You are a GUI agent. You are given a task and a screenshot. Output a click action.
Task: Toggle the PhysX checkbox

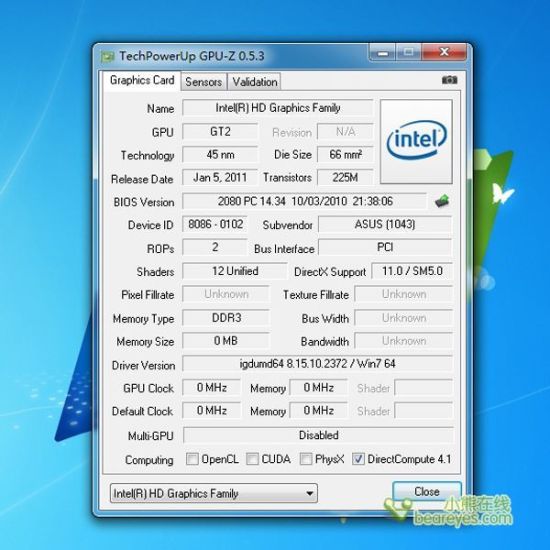pyautogui.click(x=306, y=459)
